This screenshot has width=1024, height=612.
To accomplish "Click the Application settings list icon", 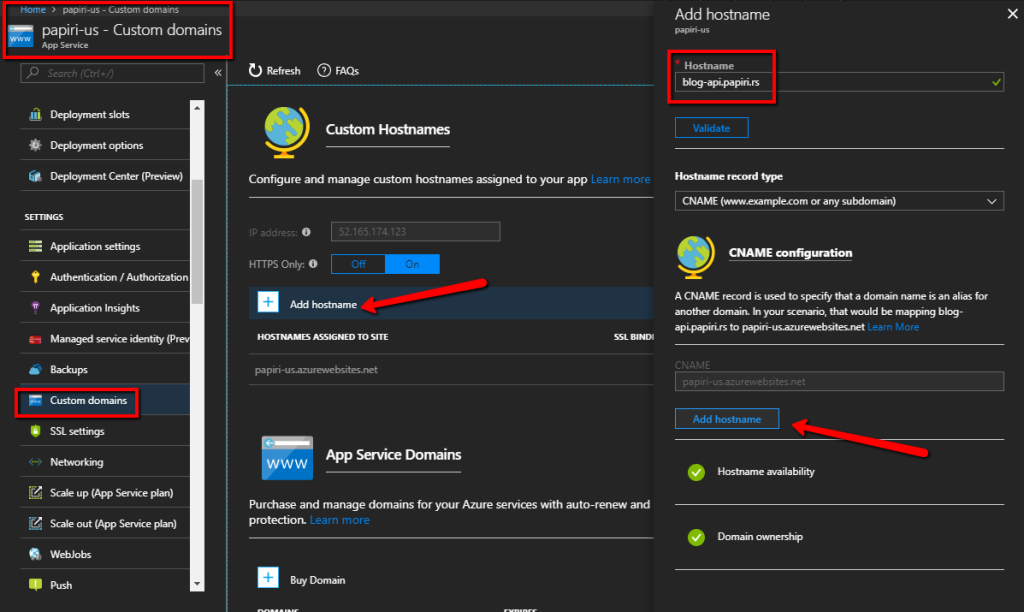I will coord(35,246).
